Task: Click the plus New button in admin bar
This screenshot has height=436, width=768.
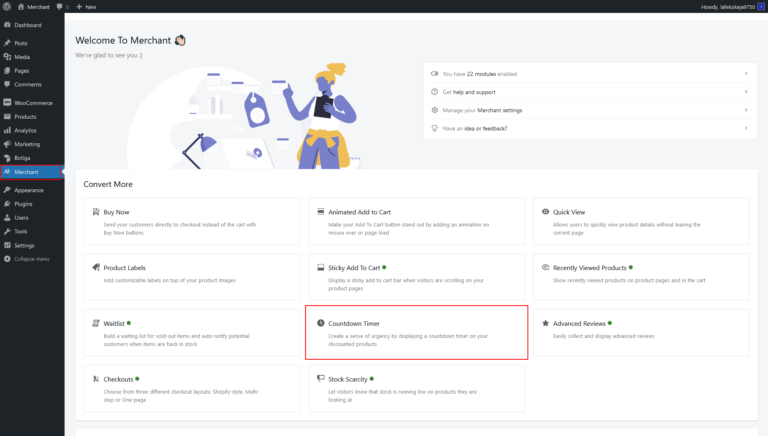Action: (86, 7)
